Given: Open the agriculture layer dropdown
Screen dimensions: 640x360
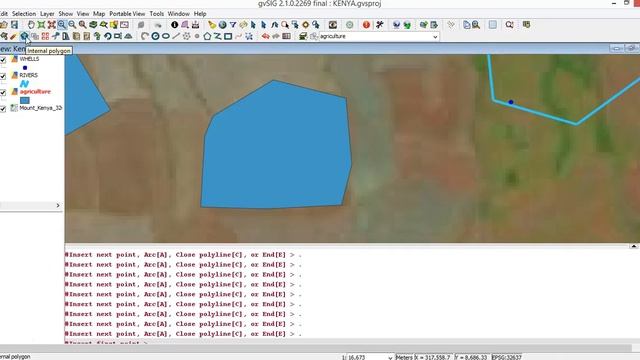Looking at the screenshot, I should click(x=435, y=37).
